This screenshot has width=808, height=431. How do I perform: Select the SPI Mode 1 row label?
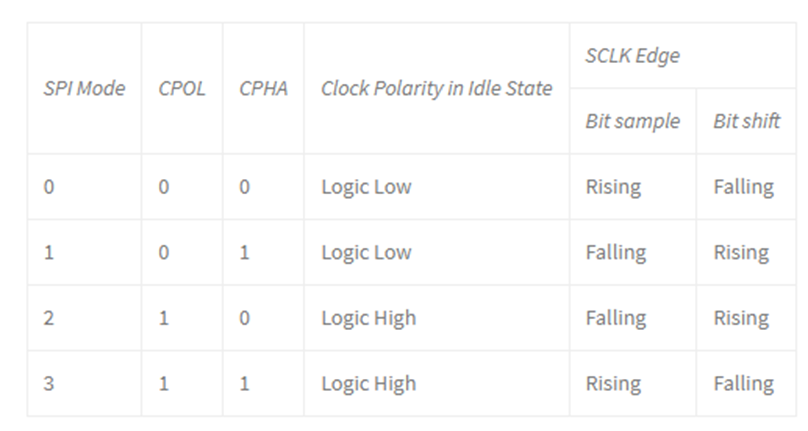click(x=49, y=252)
